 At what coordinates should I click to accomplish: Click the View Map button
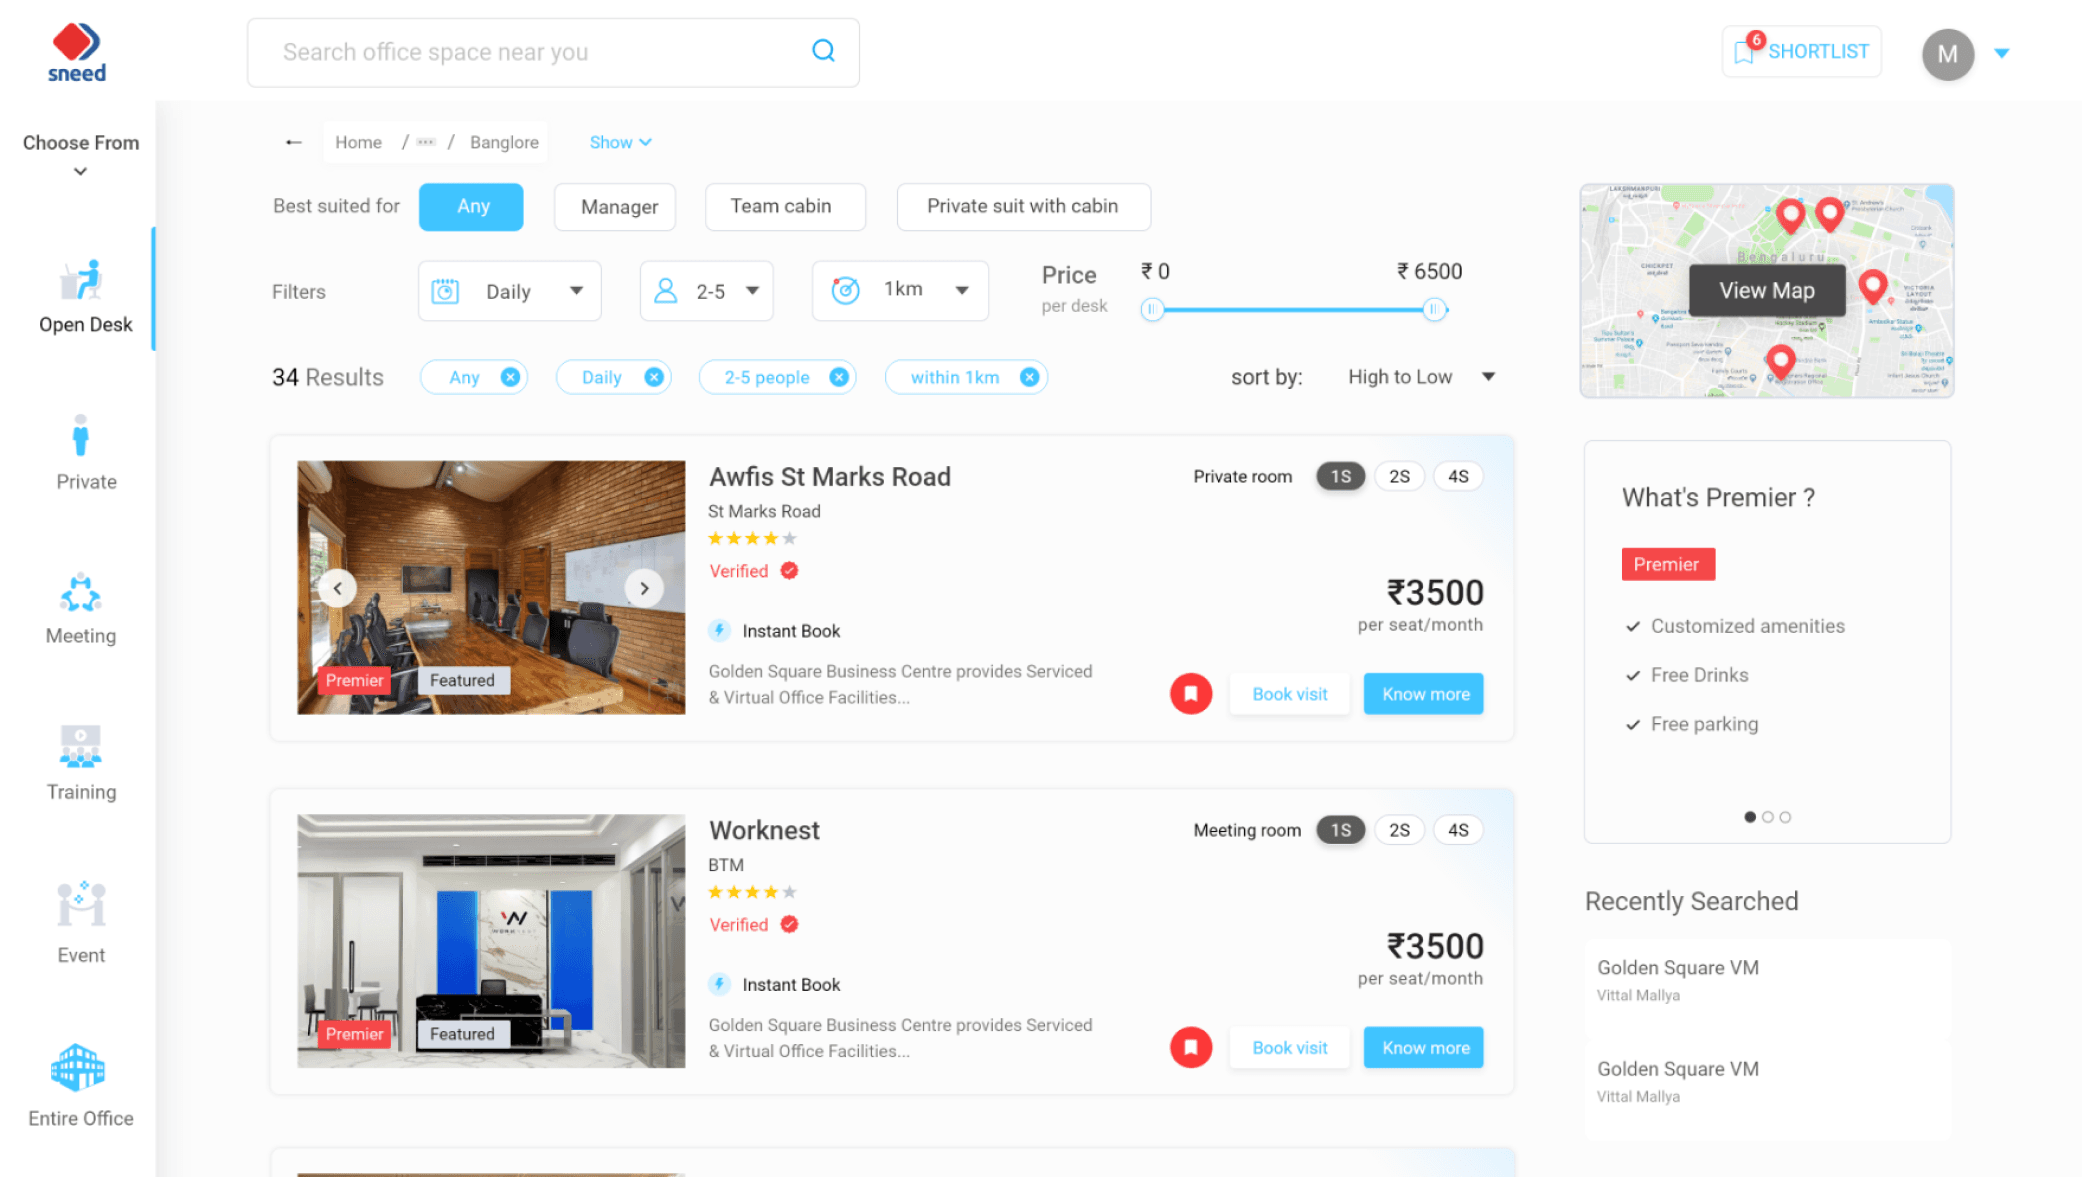pos(1766,290)
